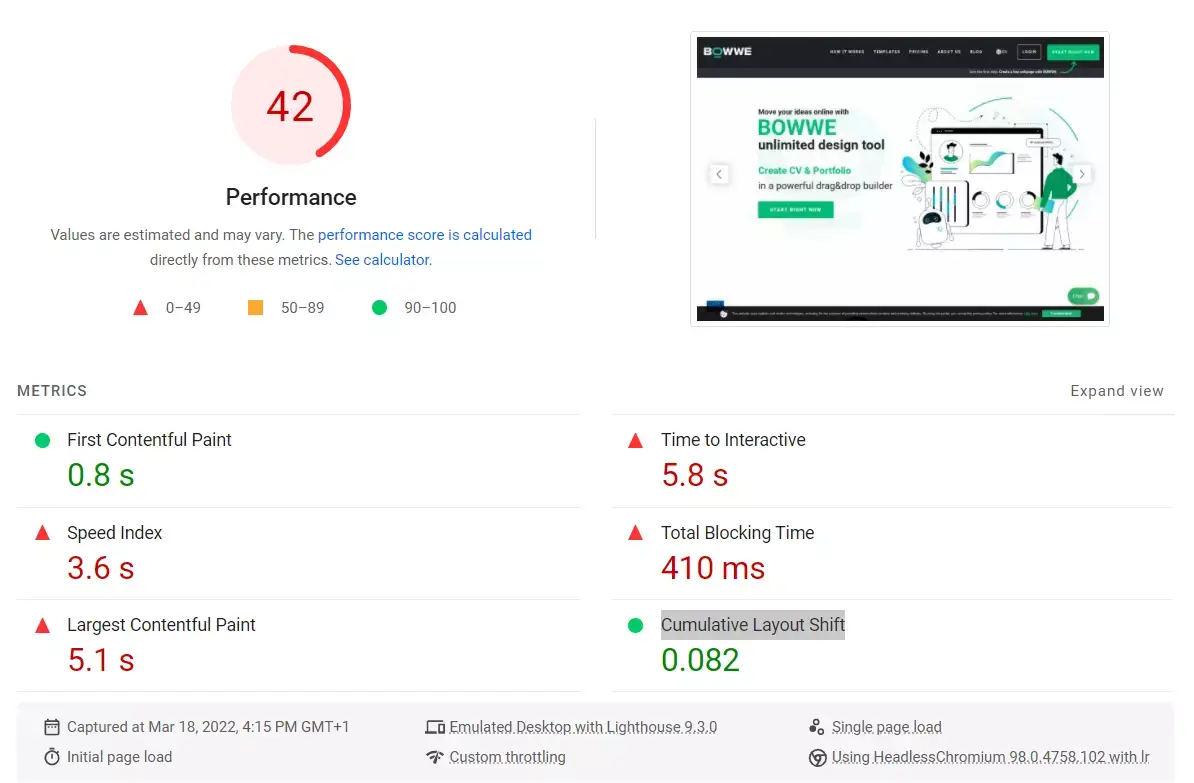Click the Chromium icon beside Using HeadlessChromium
1194x783 pixels.
click(x=817, y=758)
